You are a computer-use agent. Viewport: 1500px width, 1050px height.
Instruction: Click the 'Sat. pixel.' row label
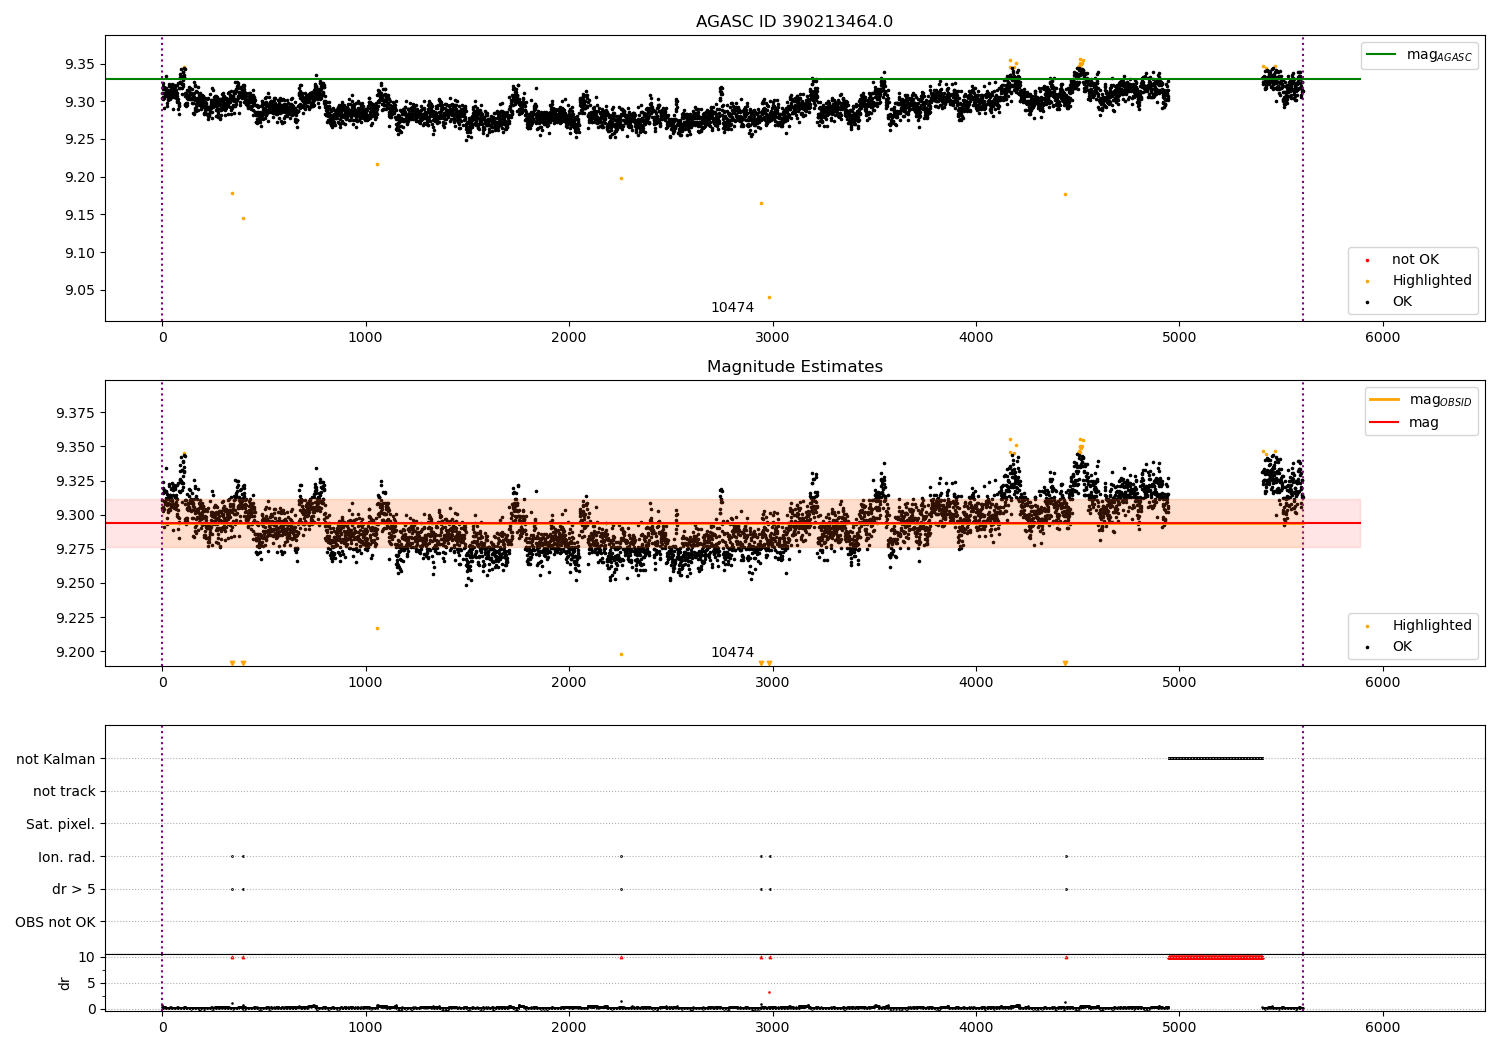point(61,824)
